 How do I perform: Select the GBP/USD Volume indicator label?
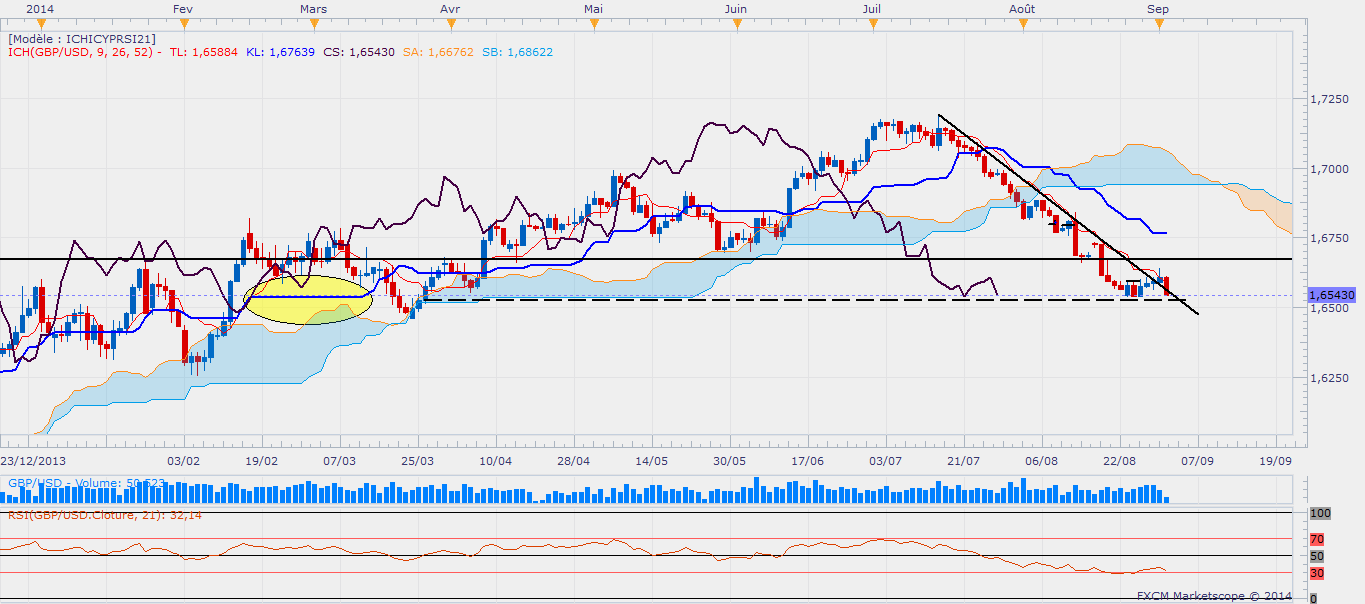point(87,483)
